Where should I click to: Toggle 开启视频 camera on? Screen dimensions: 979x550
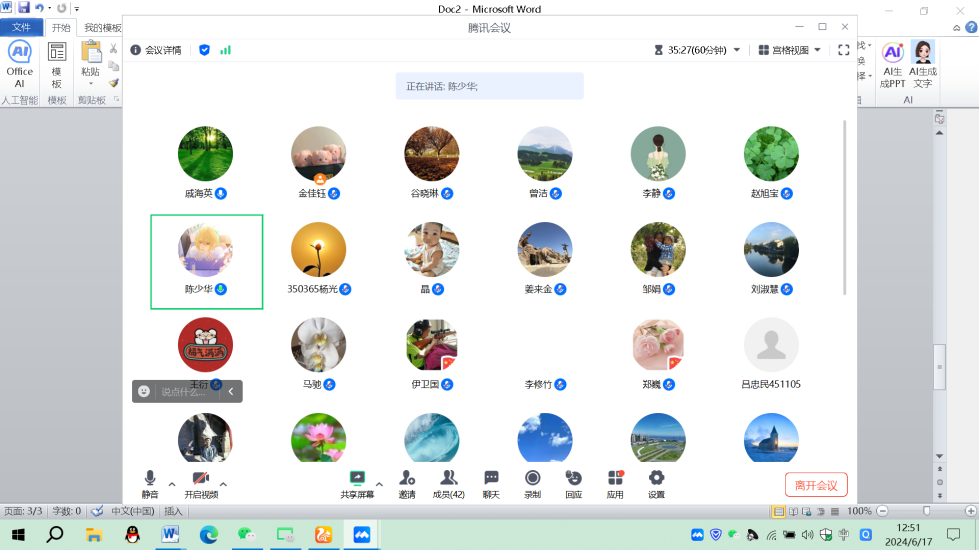[x=201, y=479]
